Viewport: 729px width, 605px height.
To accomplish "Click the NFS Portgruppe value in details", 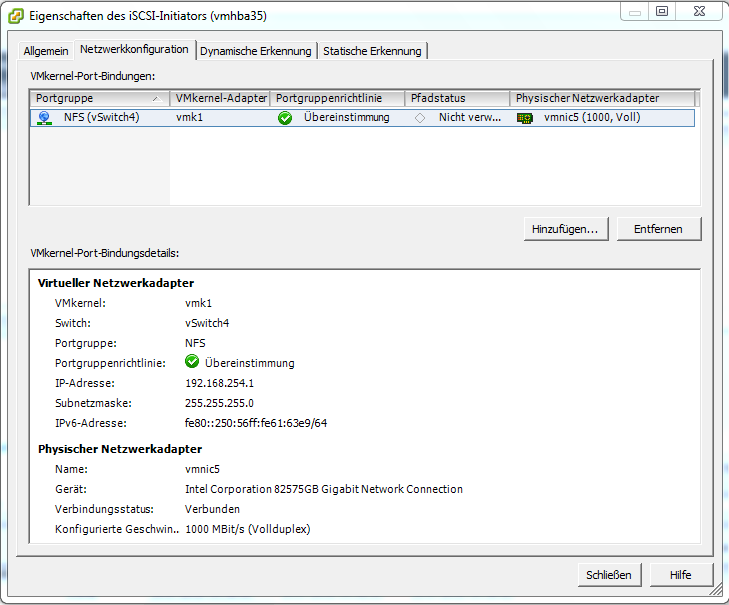I will click(195, 343).
